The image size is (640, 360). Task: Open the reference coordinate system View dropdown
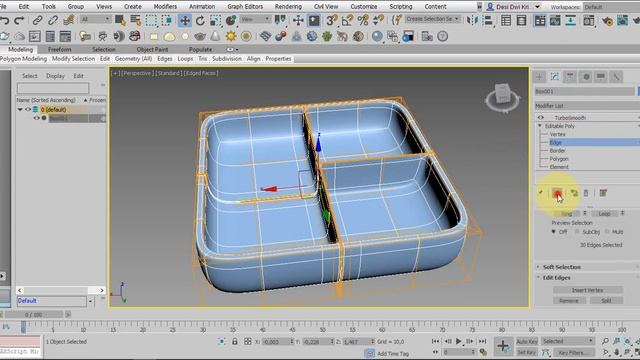[255, 19]
